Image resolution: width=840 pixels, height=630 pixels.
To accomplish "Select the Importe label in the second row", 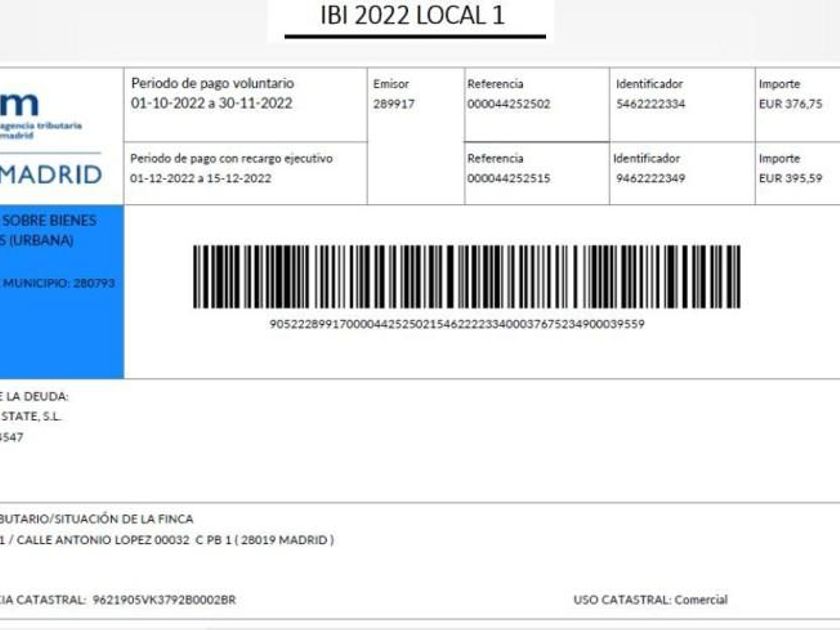I will coord(779,159).
